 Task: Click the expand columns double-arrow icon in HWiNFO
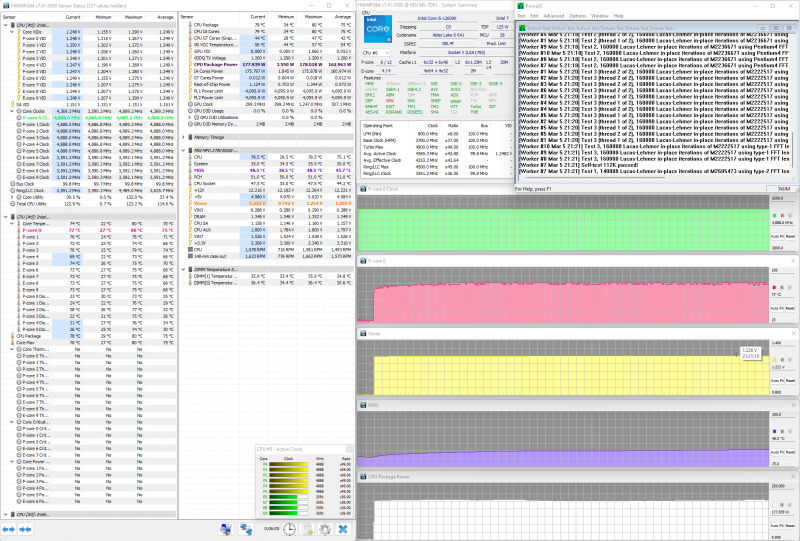click(x=9, y=529)
